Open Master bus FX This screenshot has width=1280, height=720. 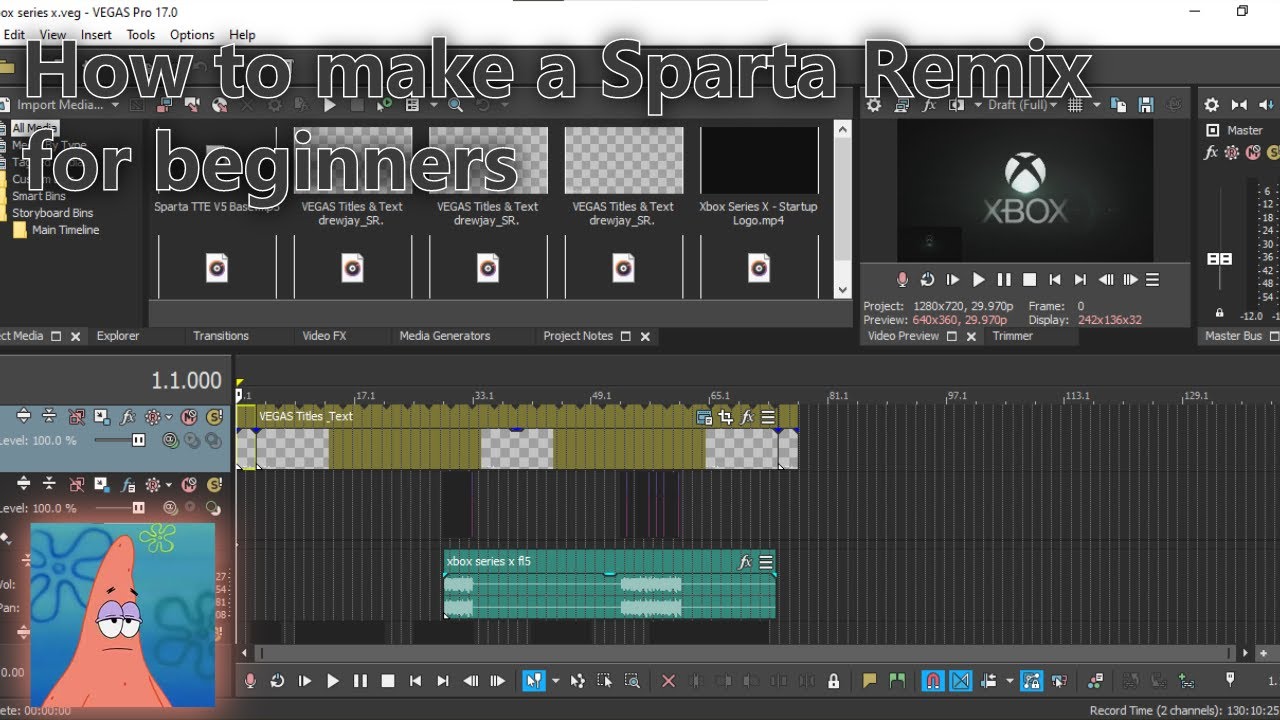click(1211, 153)
